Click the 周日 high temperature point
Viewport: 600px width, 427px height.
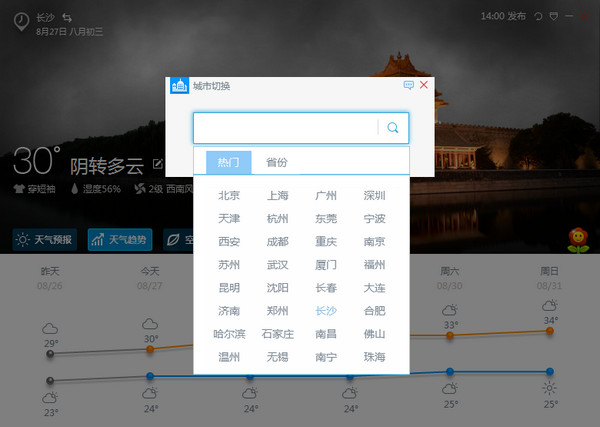click(x=550, y=330)
